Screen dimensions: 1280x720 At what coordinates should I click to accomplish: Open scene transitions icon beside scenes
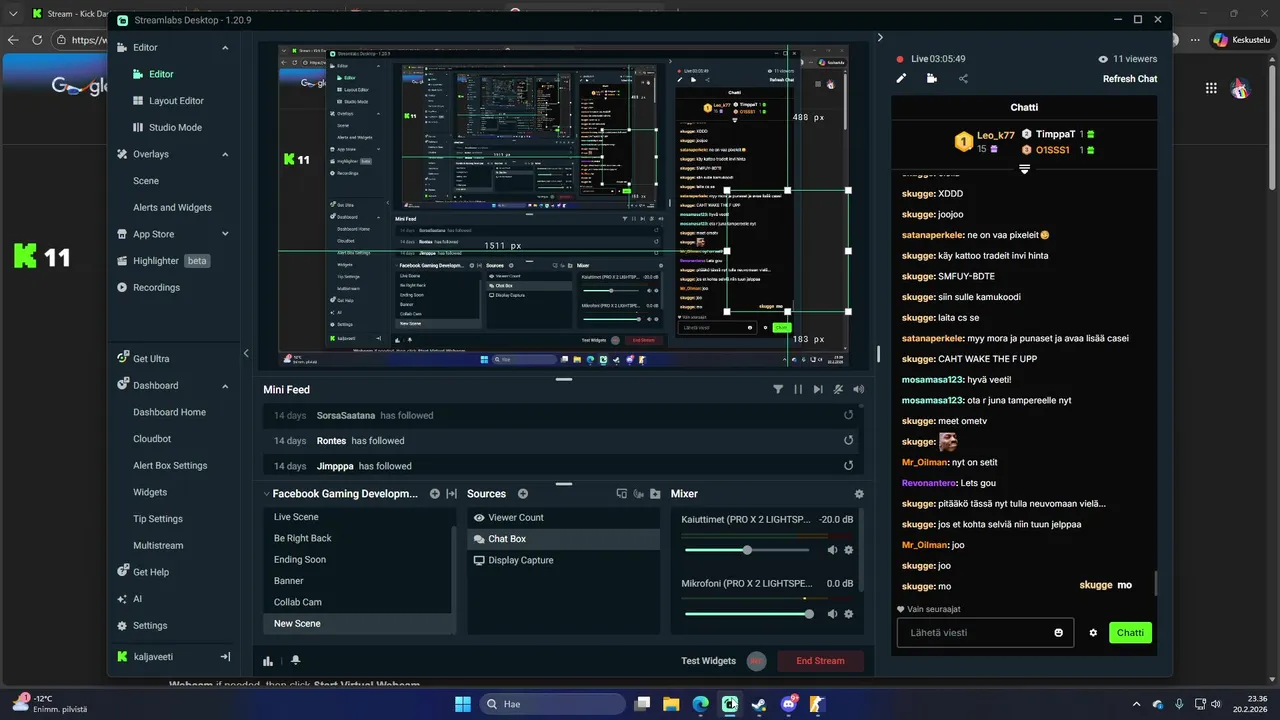click(451, 494)
